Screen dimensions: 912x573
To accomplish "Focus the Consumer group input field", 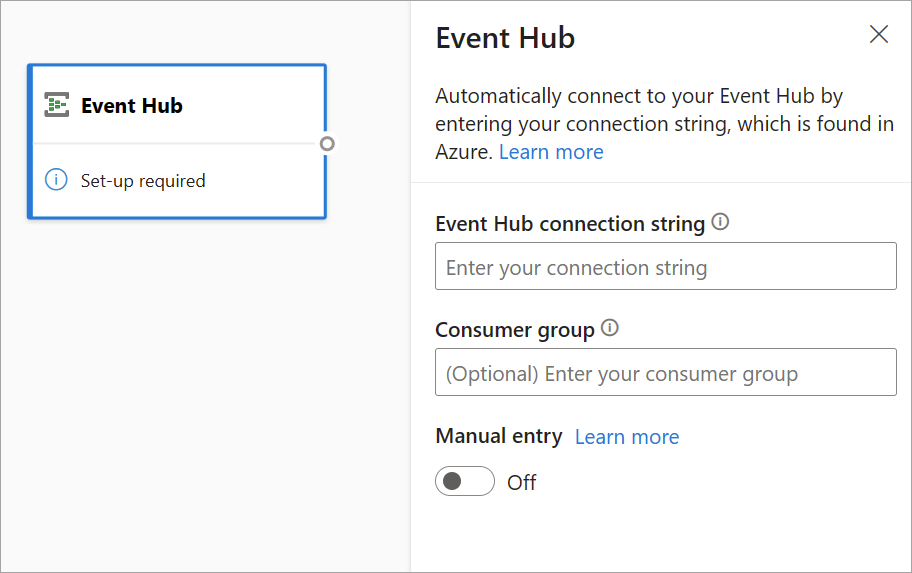I will (x=665, y=373).
